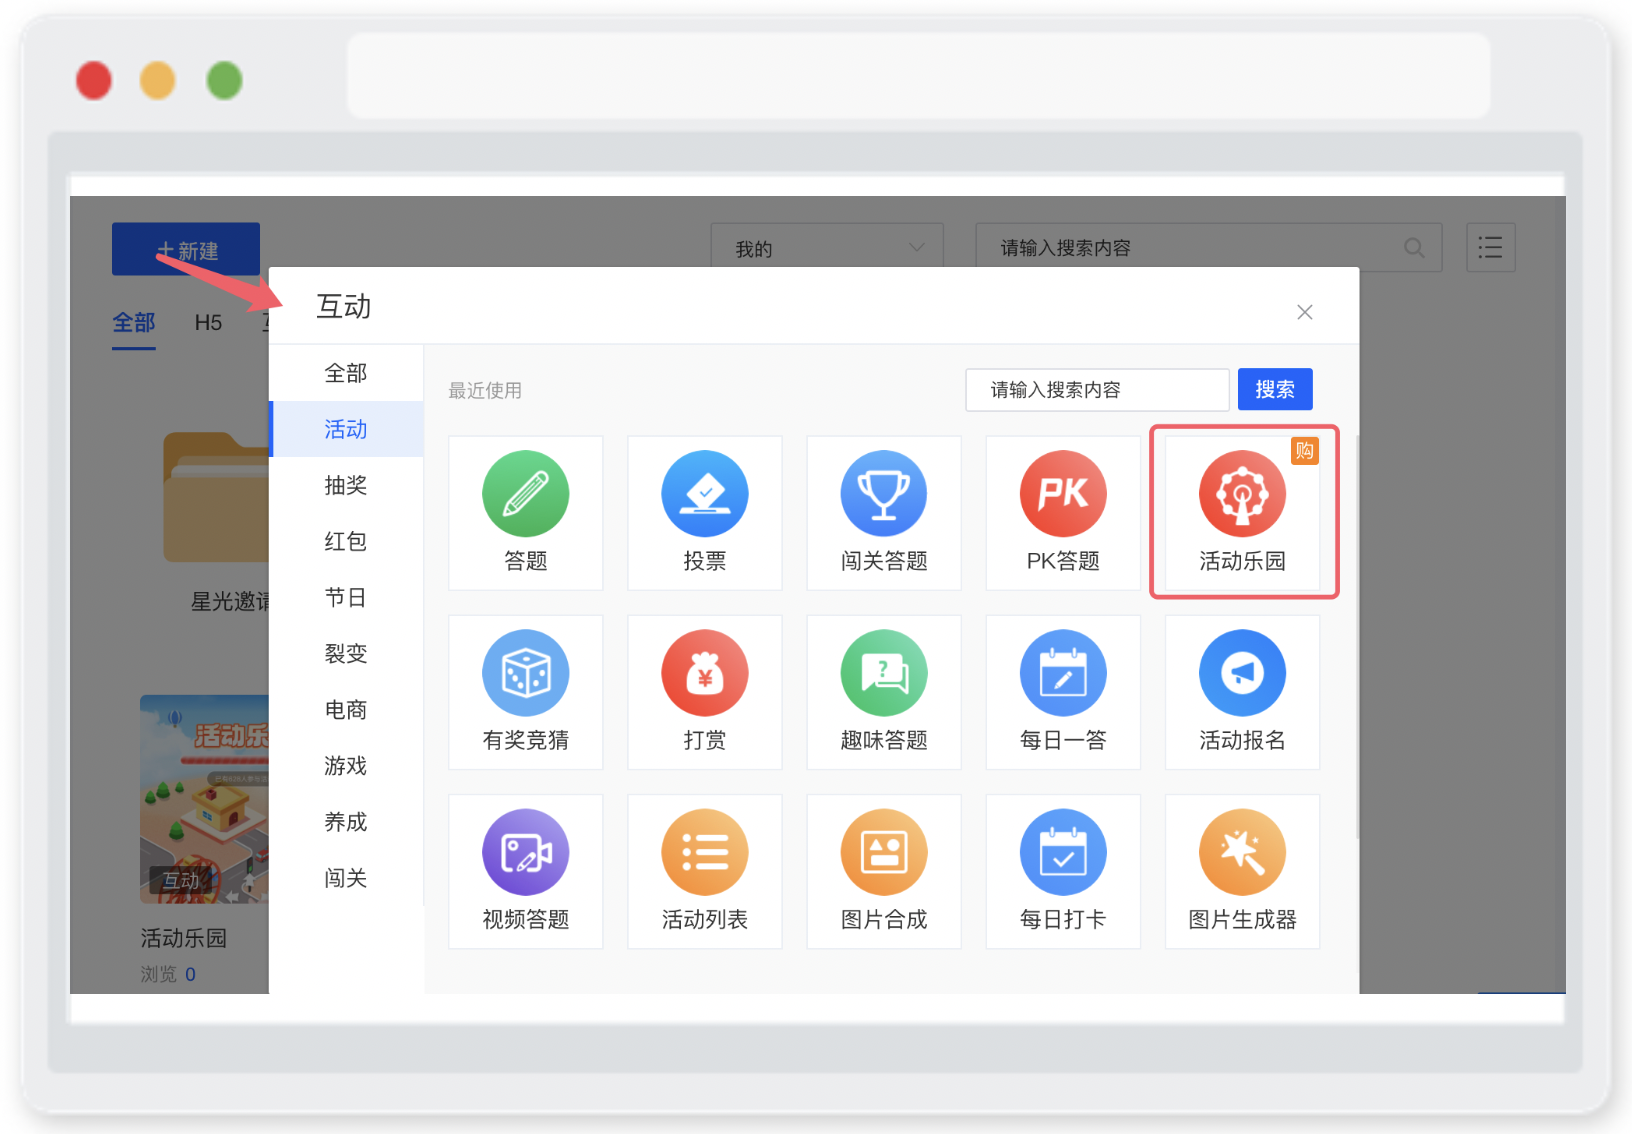This screenshot has width=1632, height=1134.
Task: Open the 活动列表 list component
Action: click(705, 871)
